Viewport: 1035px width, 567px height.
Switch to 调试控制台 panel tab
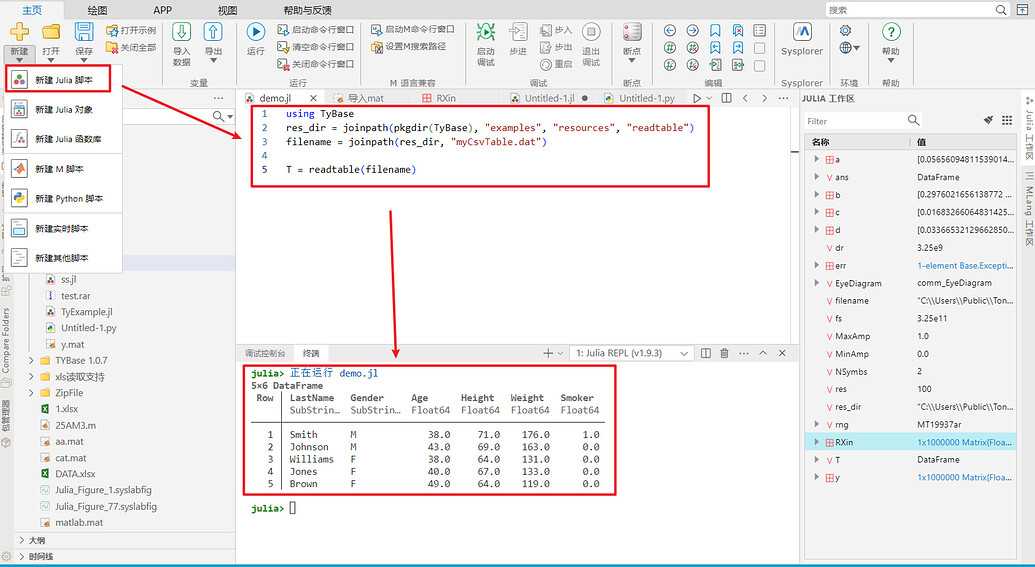(x=265, y=353)
